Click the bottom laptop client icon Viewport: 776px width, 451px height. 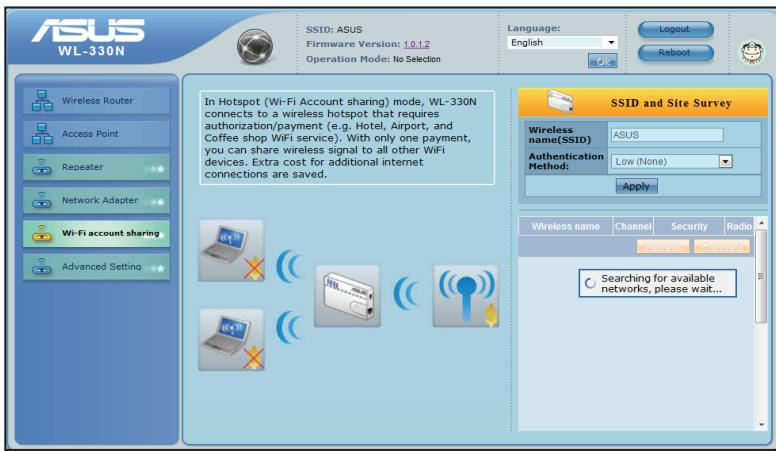tap(231, 340)
